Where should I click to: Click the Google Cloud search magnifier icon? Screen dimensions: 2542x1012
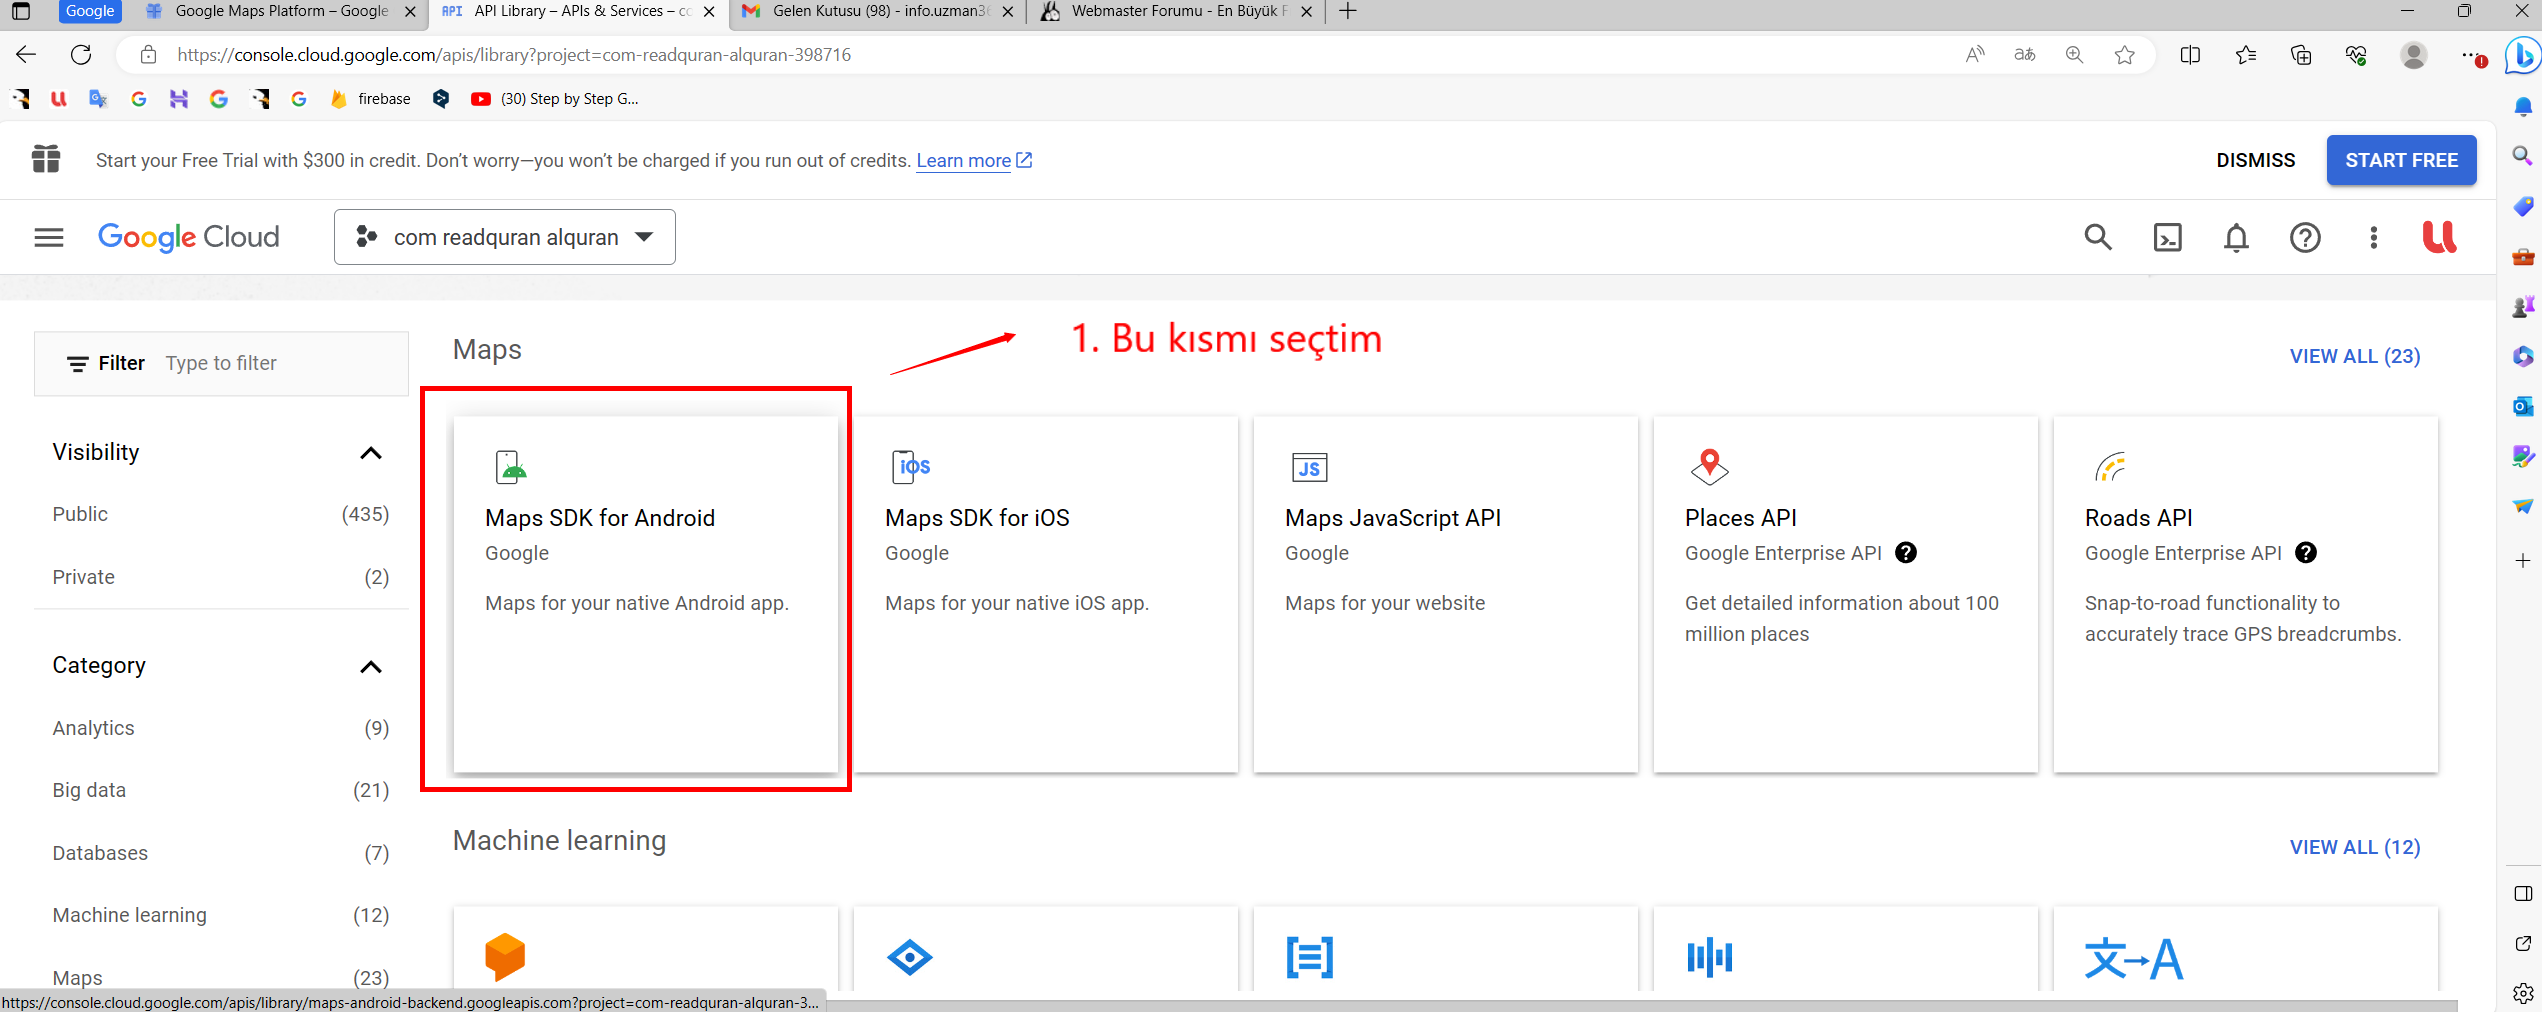pyautogui.click(x=2097, y=237)
